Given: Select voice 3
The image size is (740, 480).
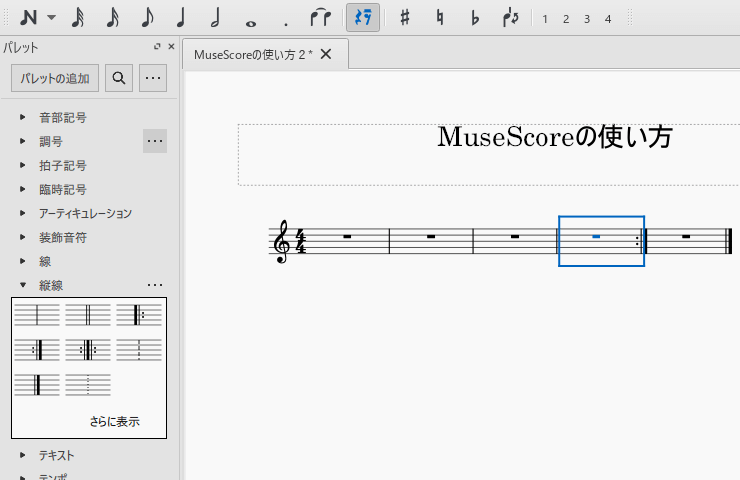Looking at the screenshot, I should tap(587, 19).
